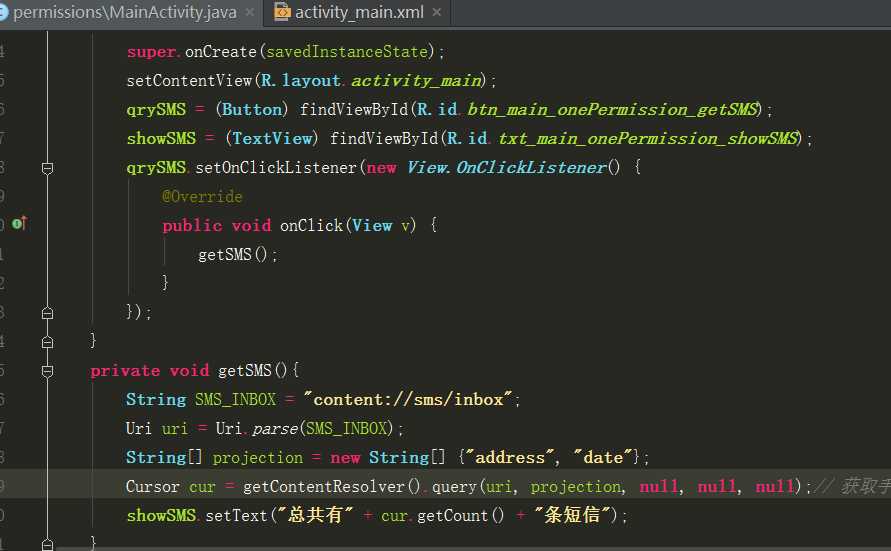
Task: Click on '(TextView)' cast text
Action: [x=272, y=139]
